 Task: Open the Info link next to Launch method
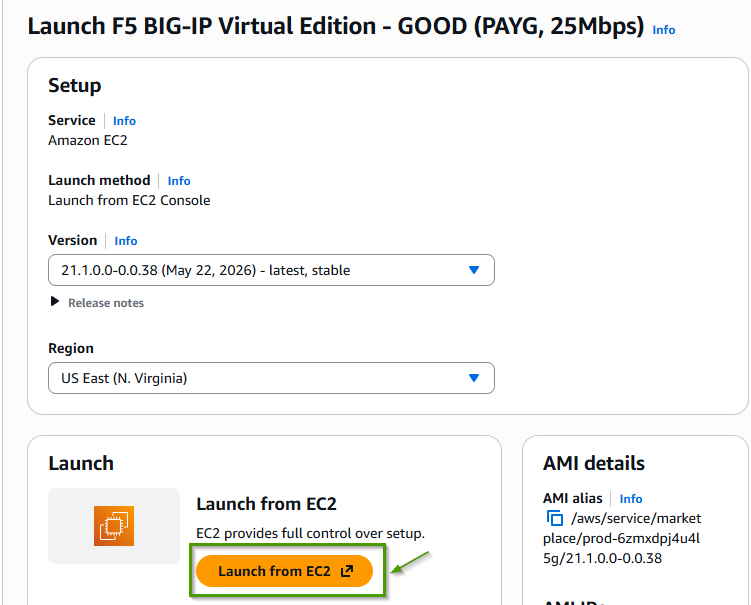(x=179, y=181)
